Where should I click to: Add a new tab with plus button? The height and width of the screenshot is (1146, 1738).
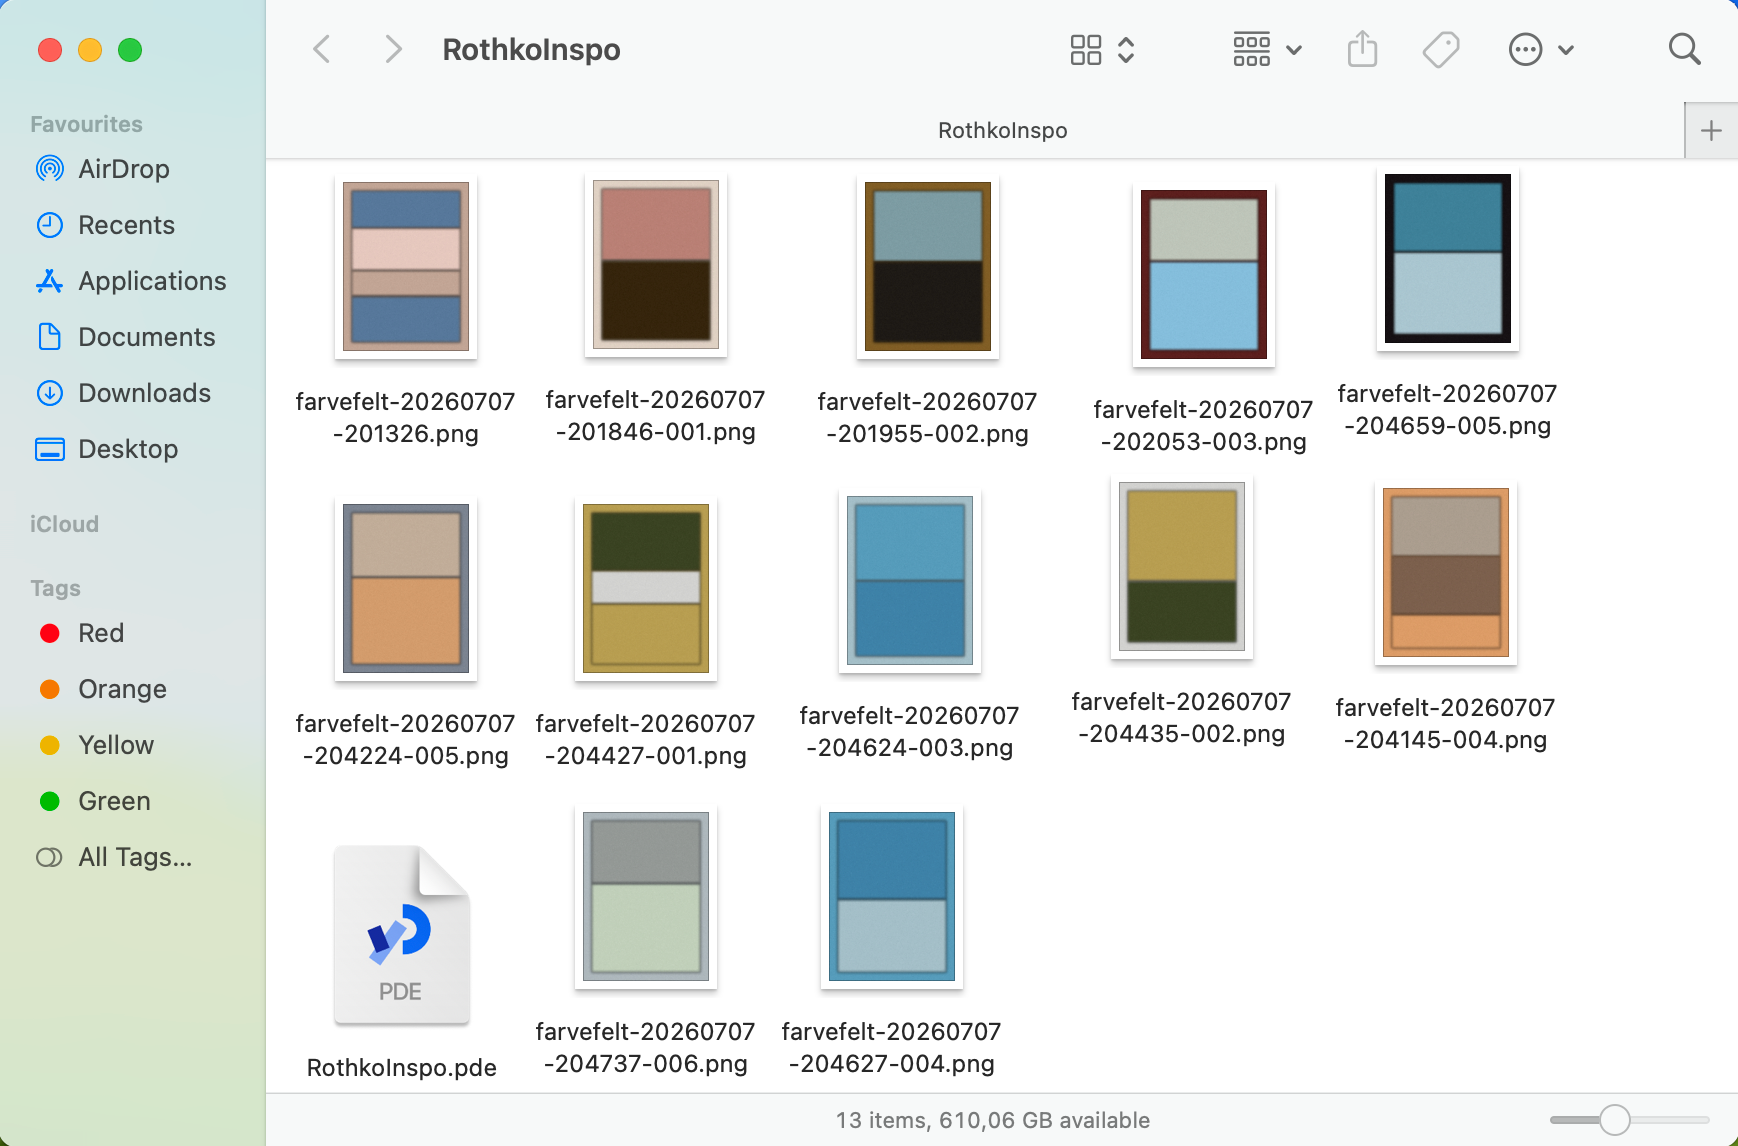point(1711,130)
